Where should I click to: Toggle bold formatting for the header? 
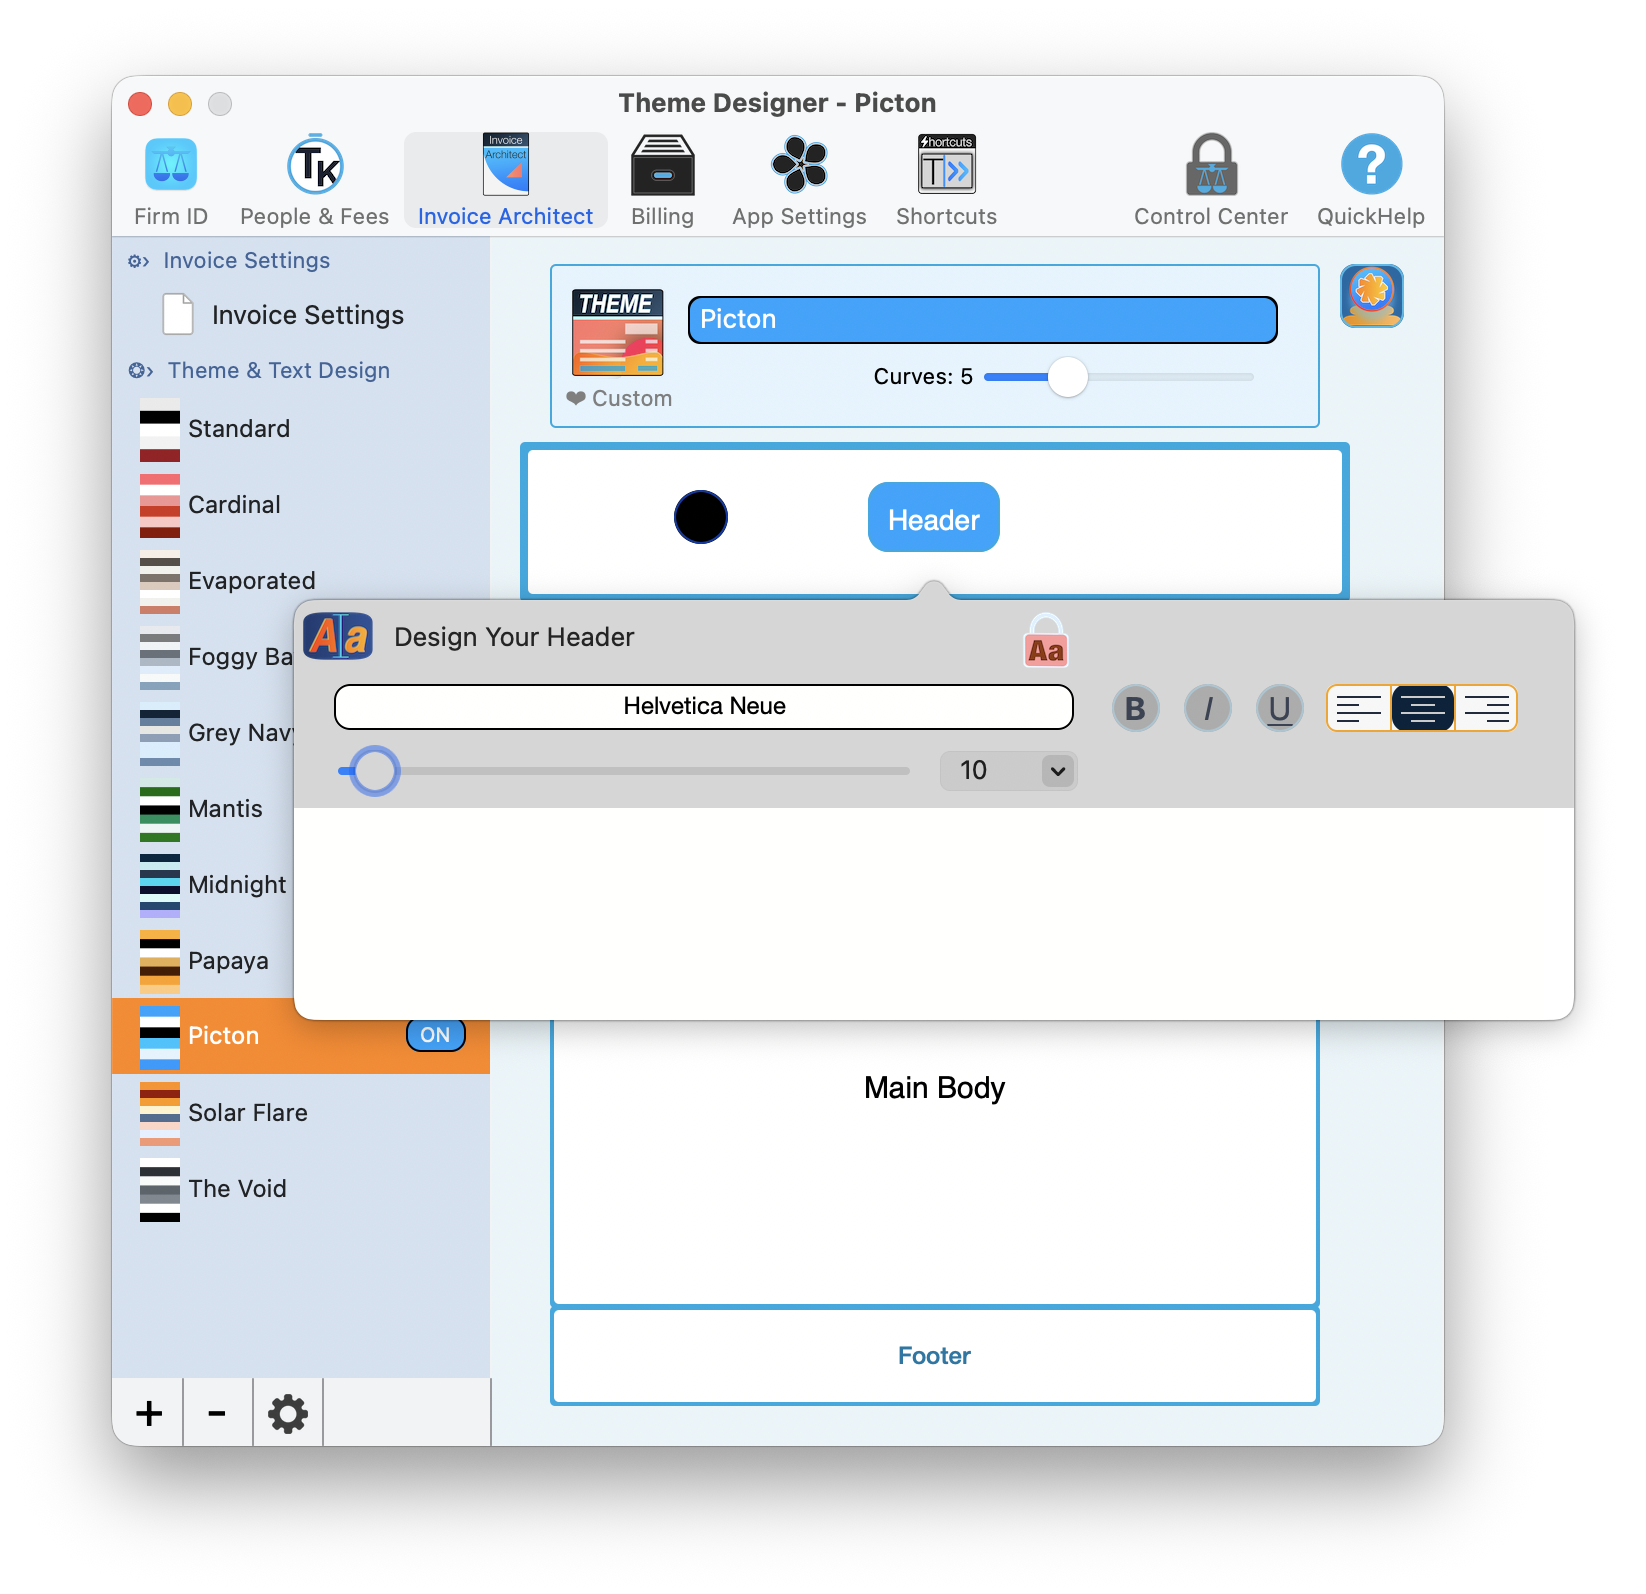1135,708
